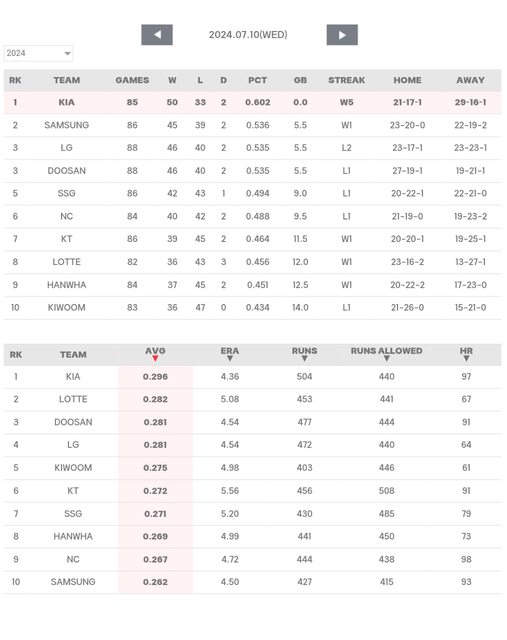The height and width of the screenshot is (640, 507).
Task: Click the HOME column header
Action: pyautogui.click(x=407, y=80)
